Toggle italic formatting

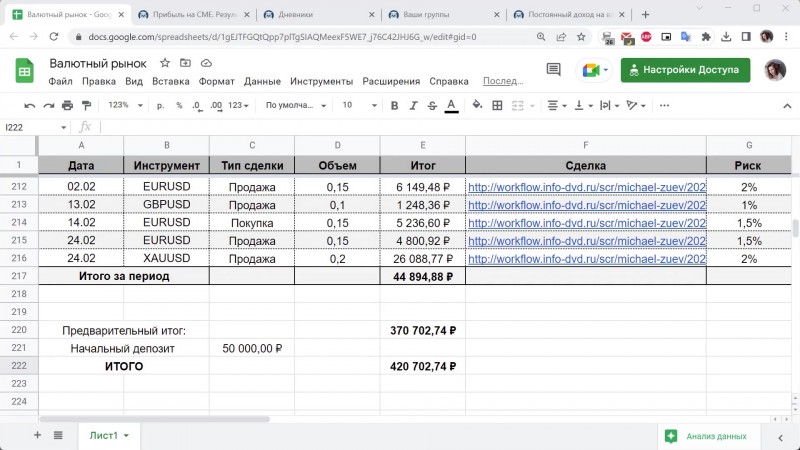(x=413, y=105)
